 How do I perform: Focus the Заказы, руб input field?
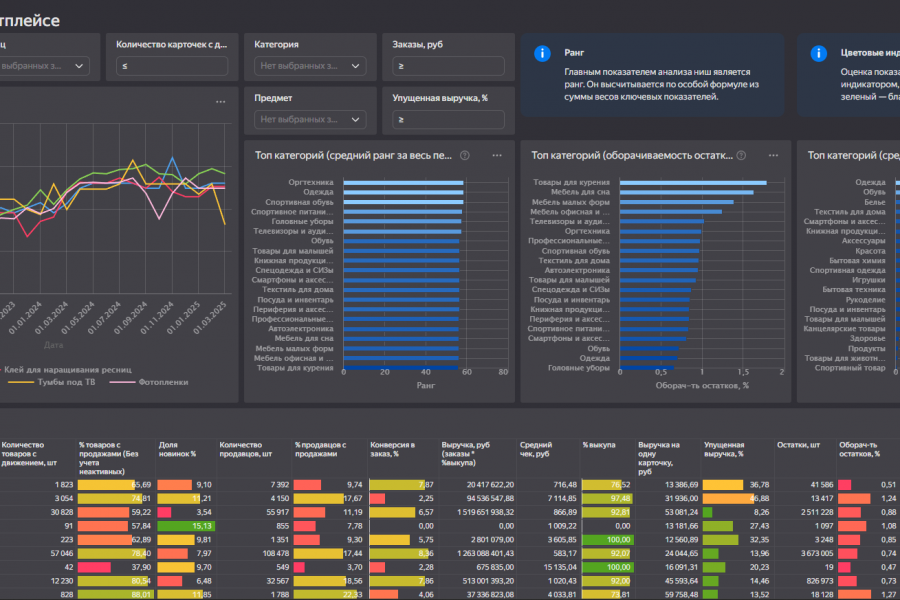(448, 66)
